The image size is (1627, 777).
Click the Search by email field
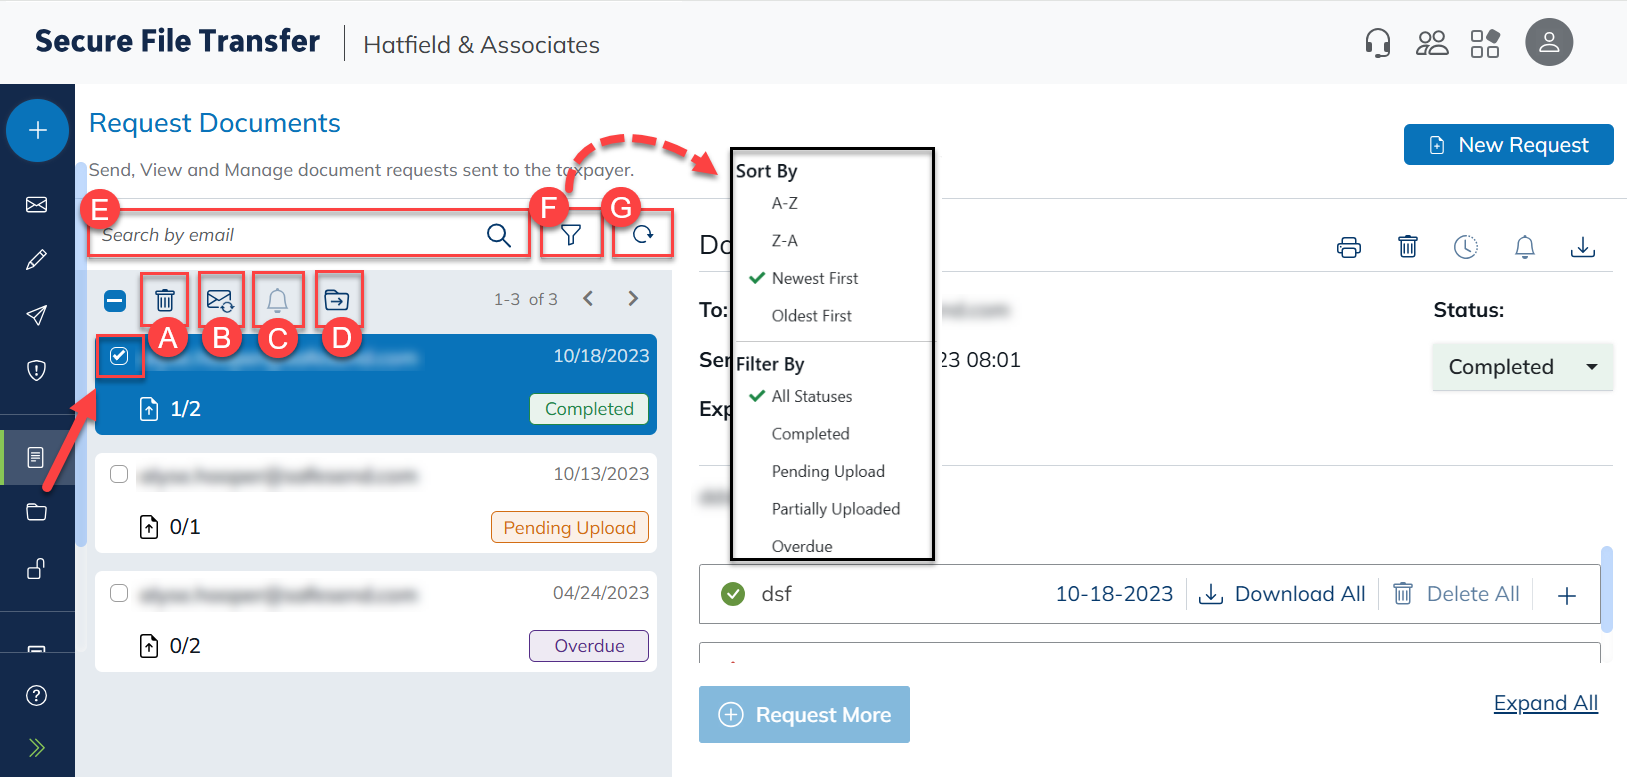coord(290,235)
